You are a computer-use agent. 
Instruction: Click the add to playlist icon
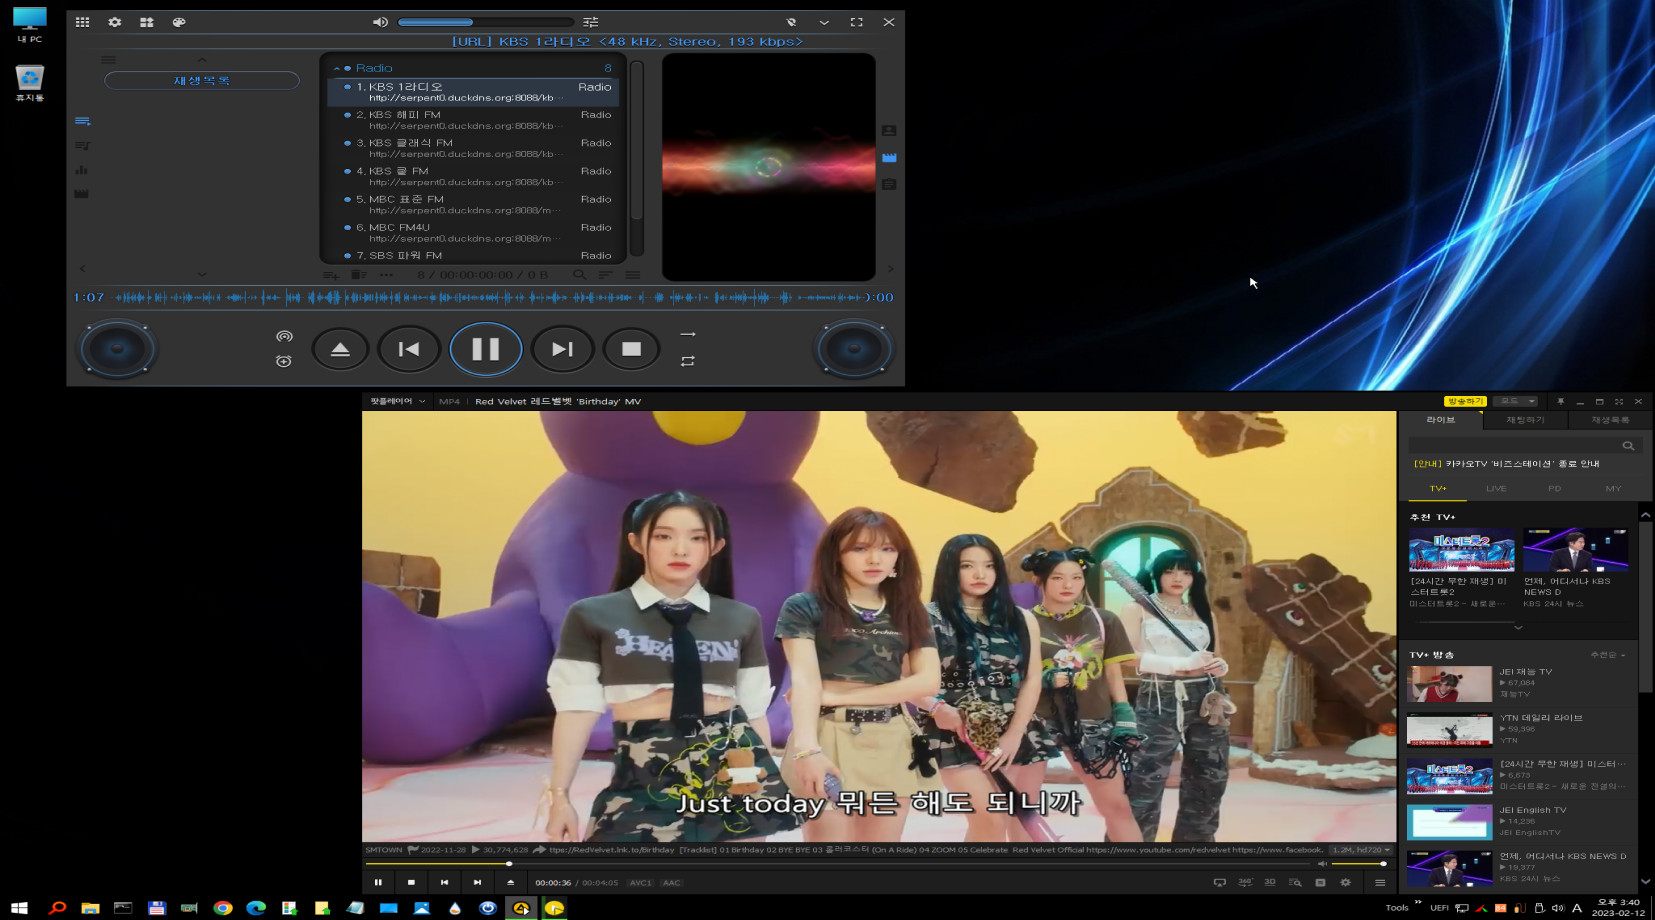point(331,275)
